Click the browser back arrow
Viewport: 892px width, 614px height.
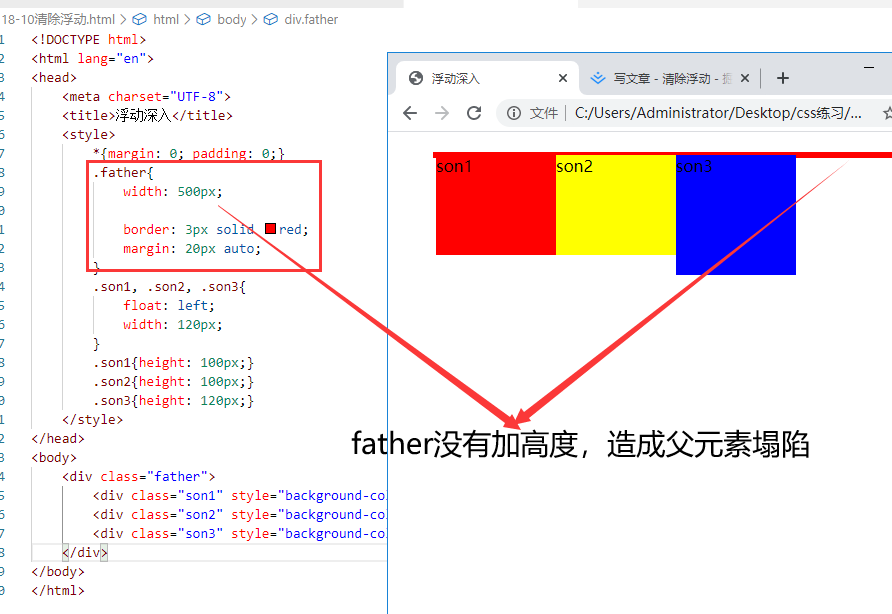(410, 113)
